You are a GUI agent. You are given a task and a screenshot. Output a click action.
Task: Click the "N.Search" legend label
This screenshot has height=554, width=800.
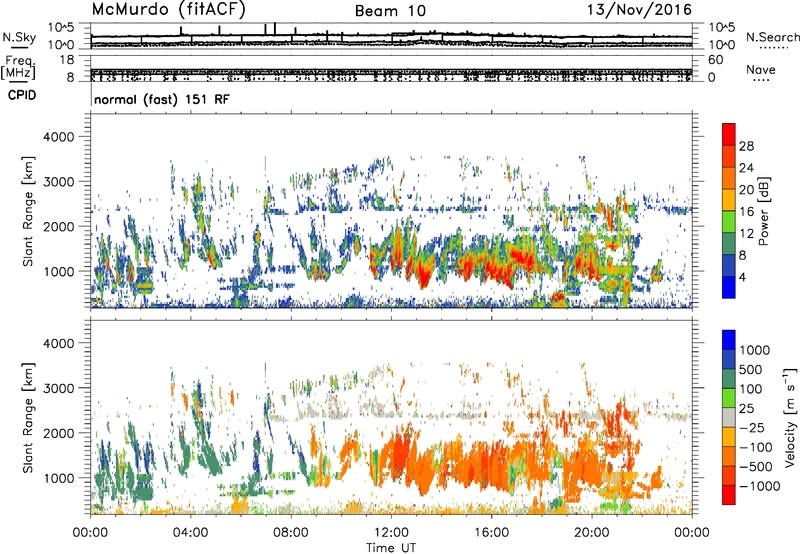[x=773, y=37]
